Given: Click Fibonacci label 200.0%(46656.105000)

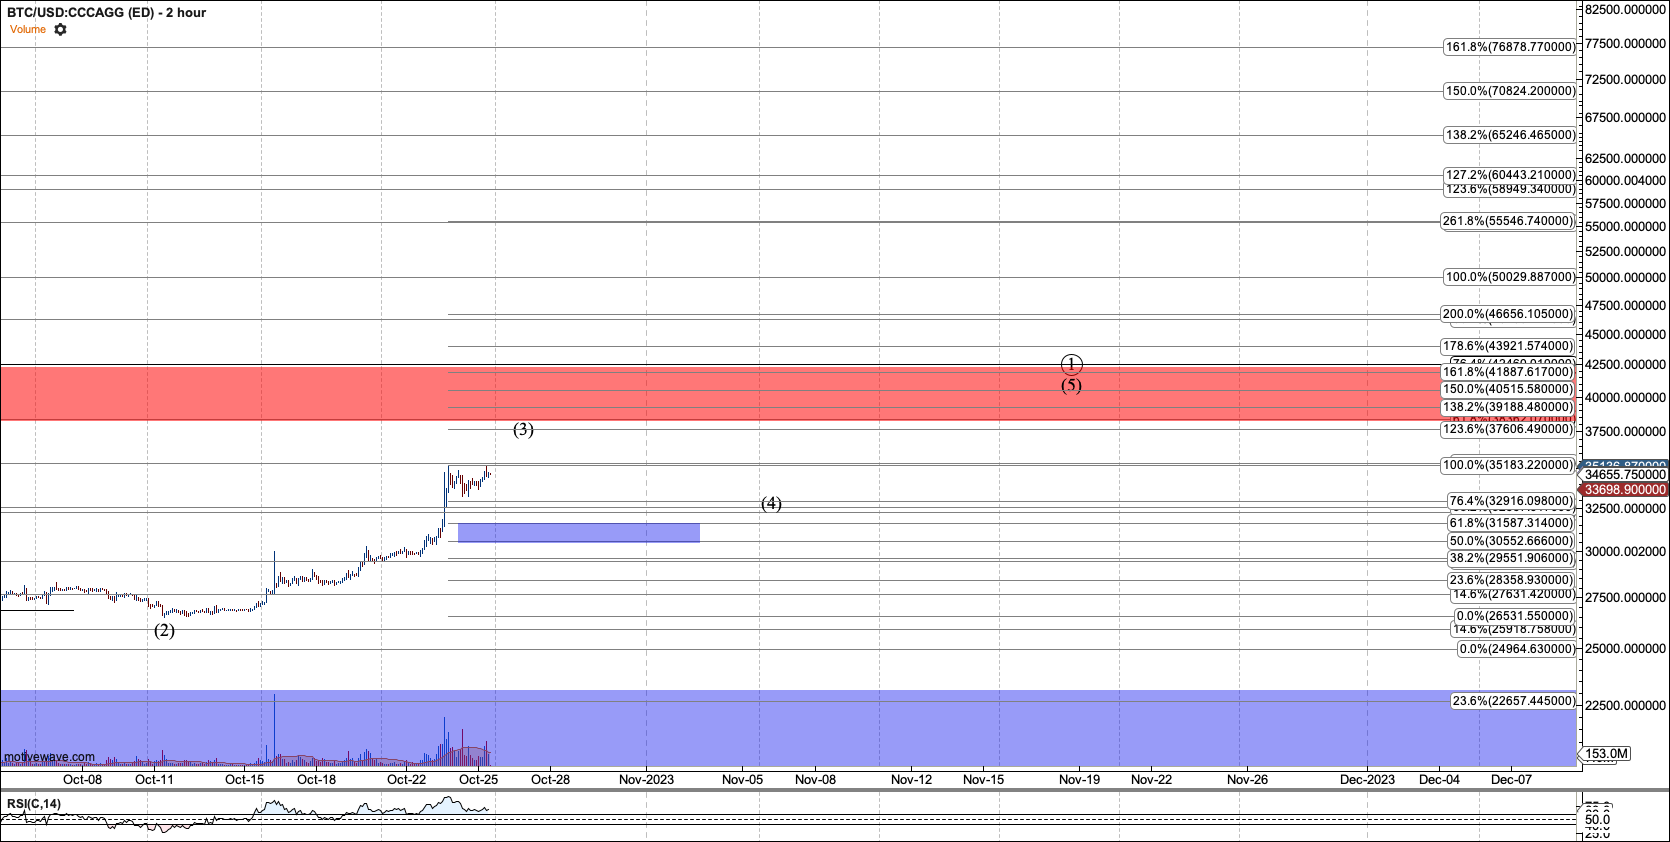Looking at the screenshot, I should tap(1508, 314).
